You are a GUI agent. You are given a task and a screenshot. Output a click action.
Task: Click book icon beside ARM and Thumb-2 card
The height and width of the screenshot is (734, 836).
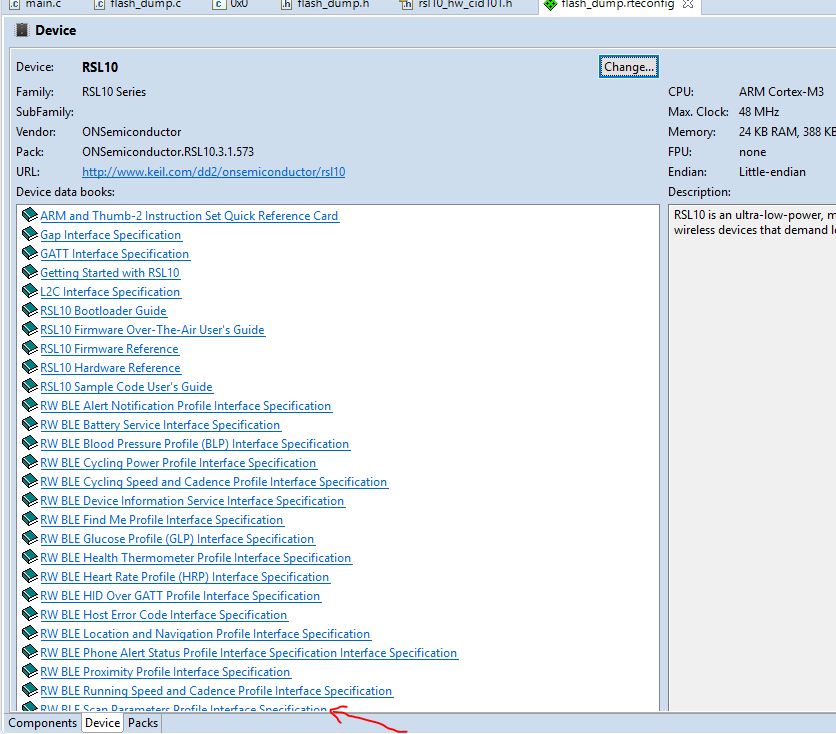tap(29, 215)
